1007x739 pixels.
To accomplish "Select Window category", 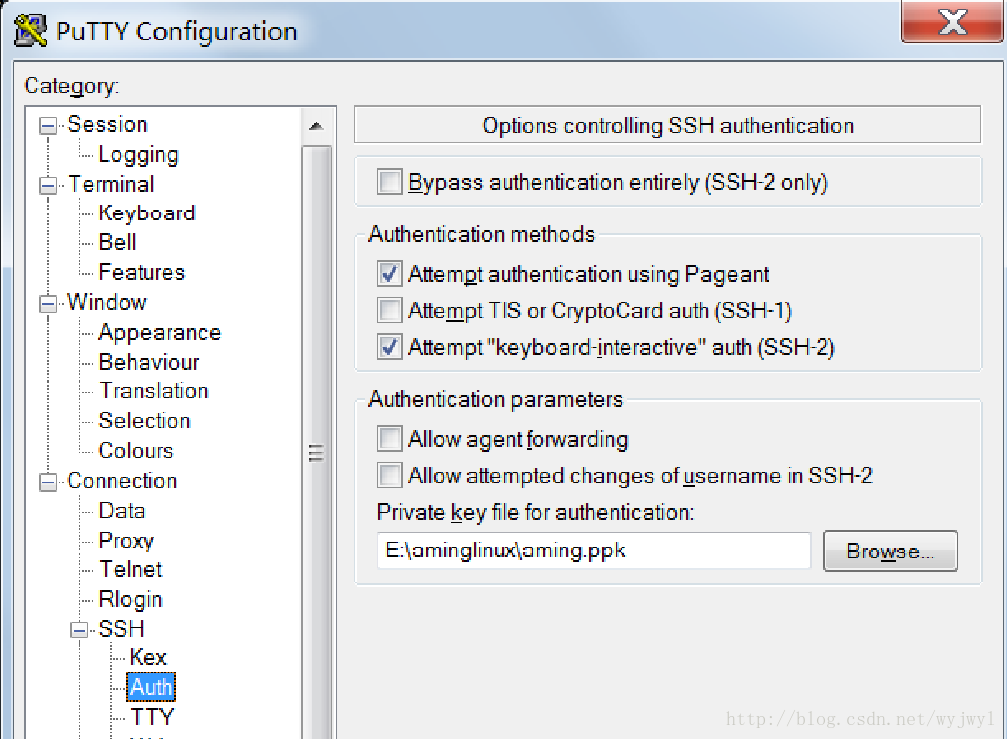I will [x=107, y=302].
